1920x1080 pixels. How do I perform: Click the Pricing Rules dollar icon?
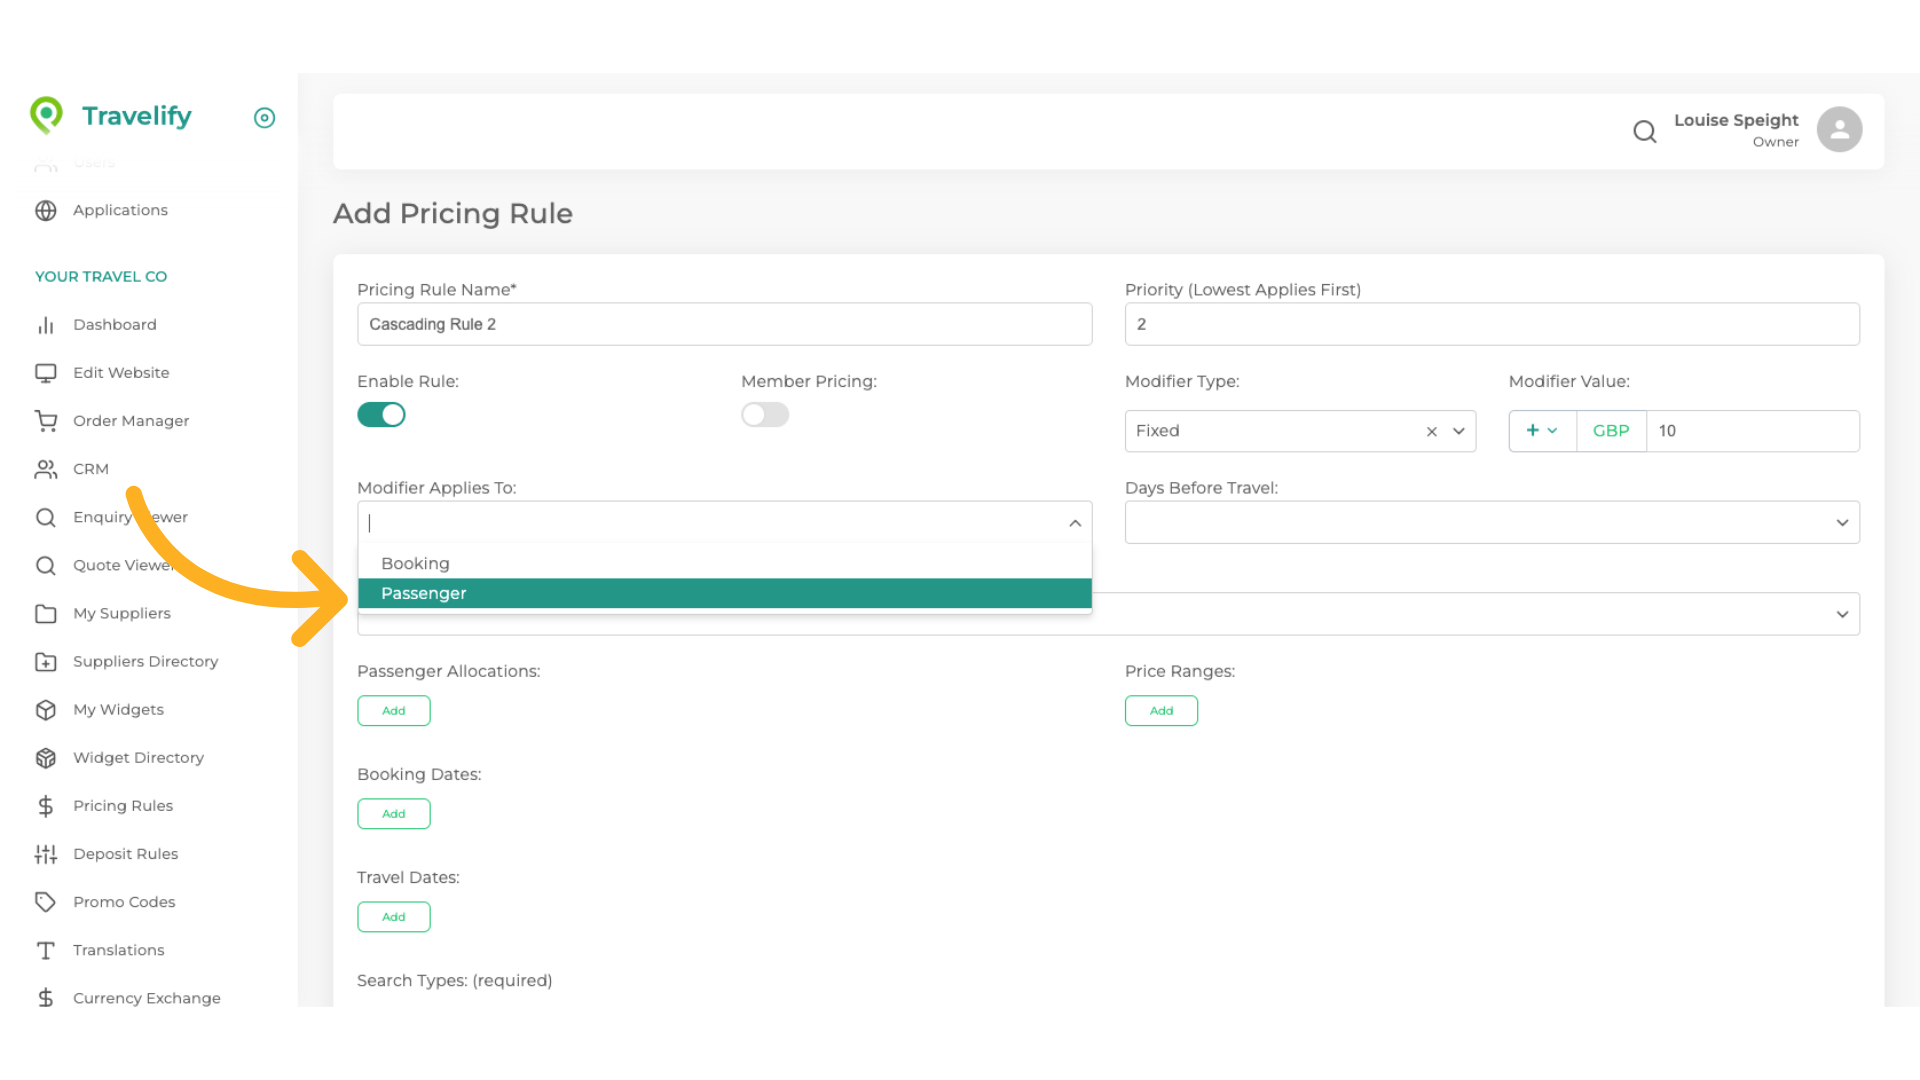[46, 806]
